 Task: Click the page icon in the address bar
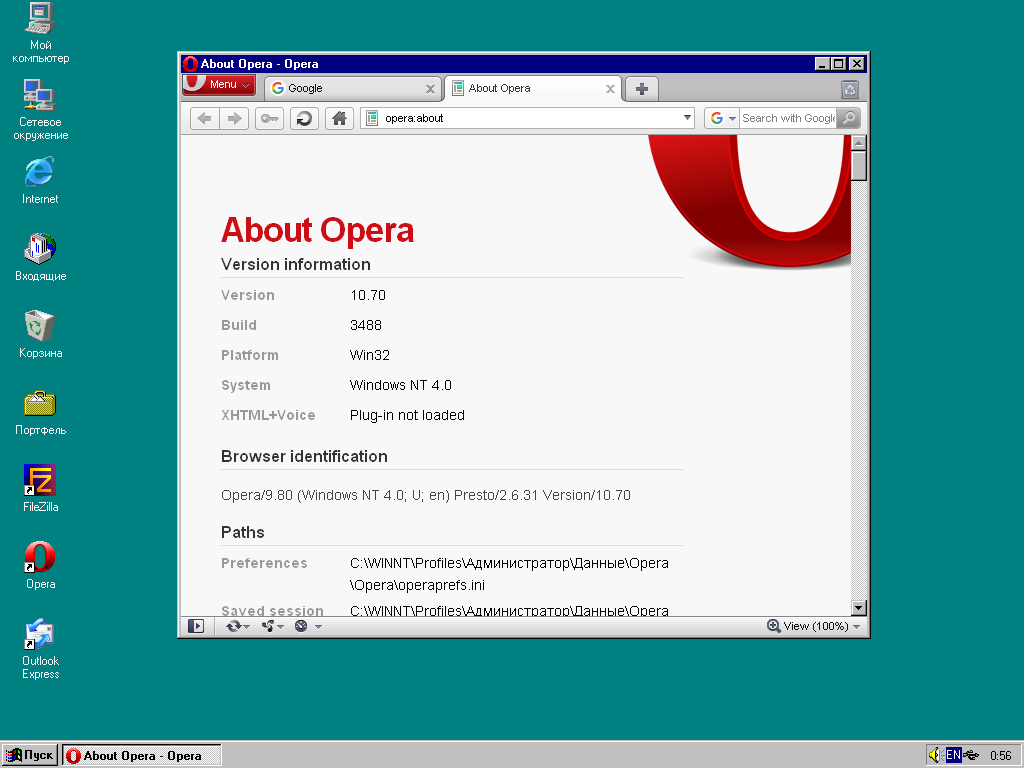tap(372, 118)
